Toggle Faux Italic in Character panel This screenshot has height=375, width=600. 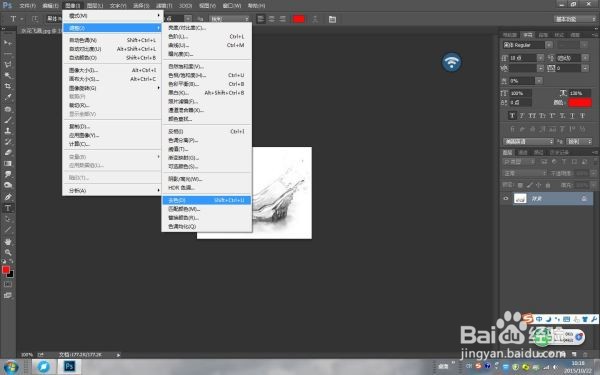tap(522, 116)
